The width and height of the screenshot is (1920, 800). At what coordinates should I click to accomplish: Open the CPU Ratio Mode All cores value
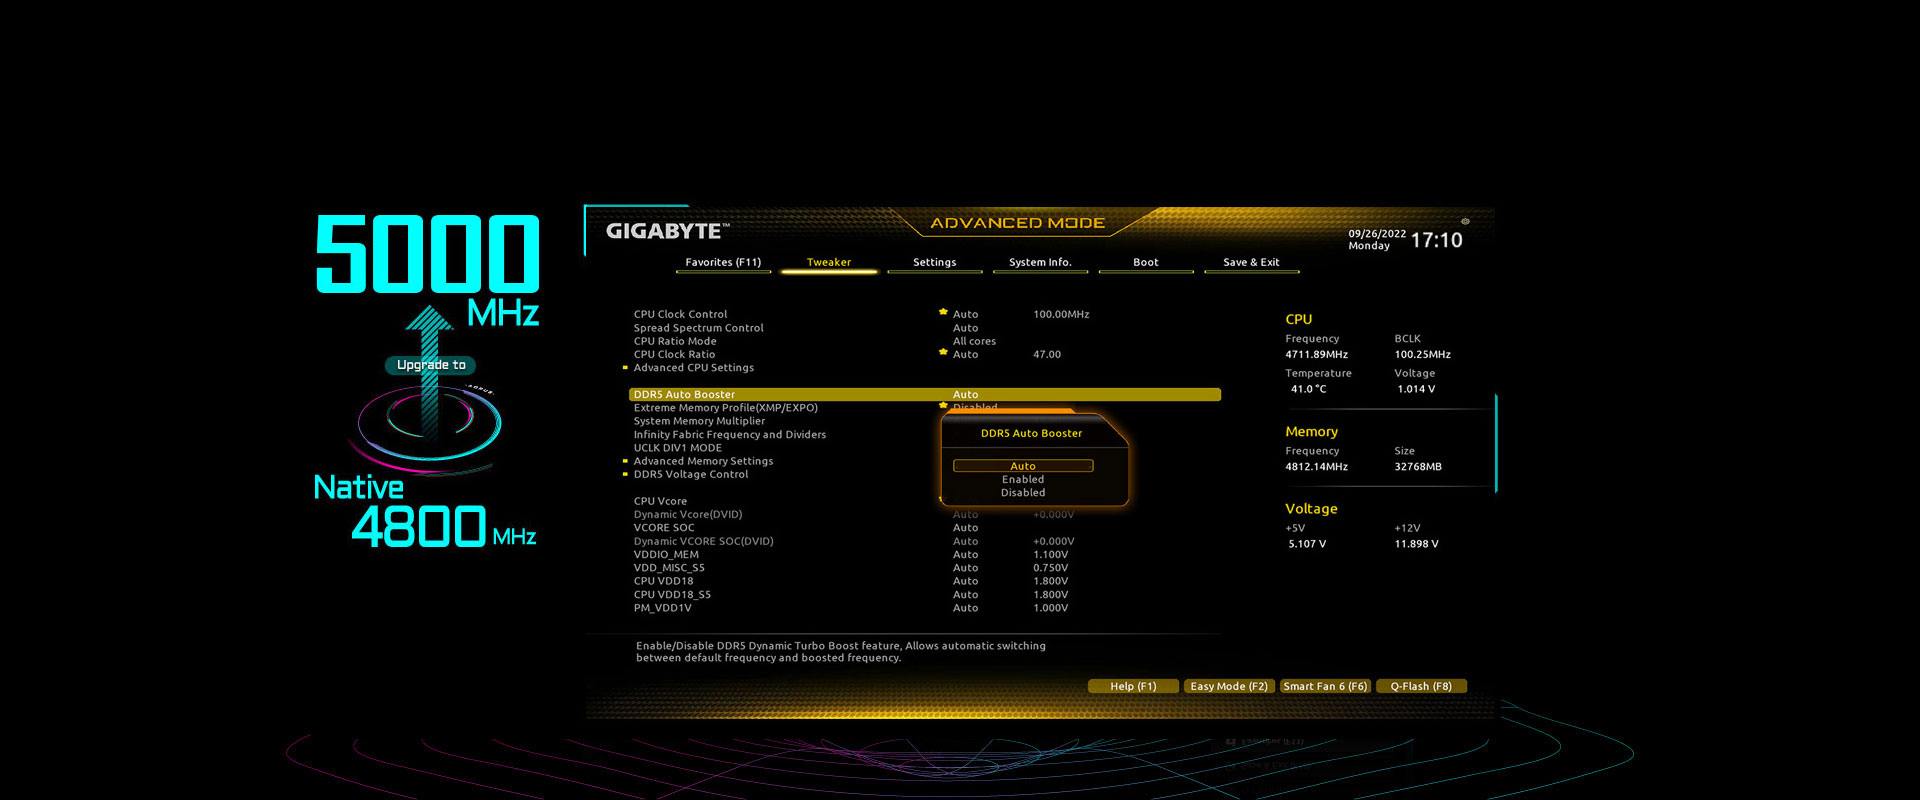tap(975, 341)
